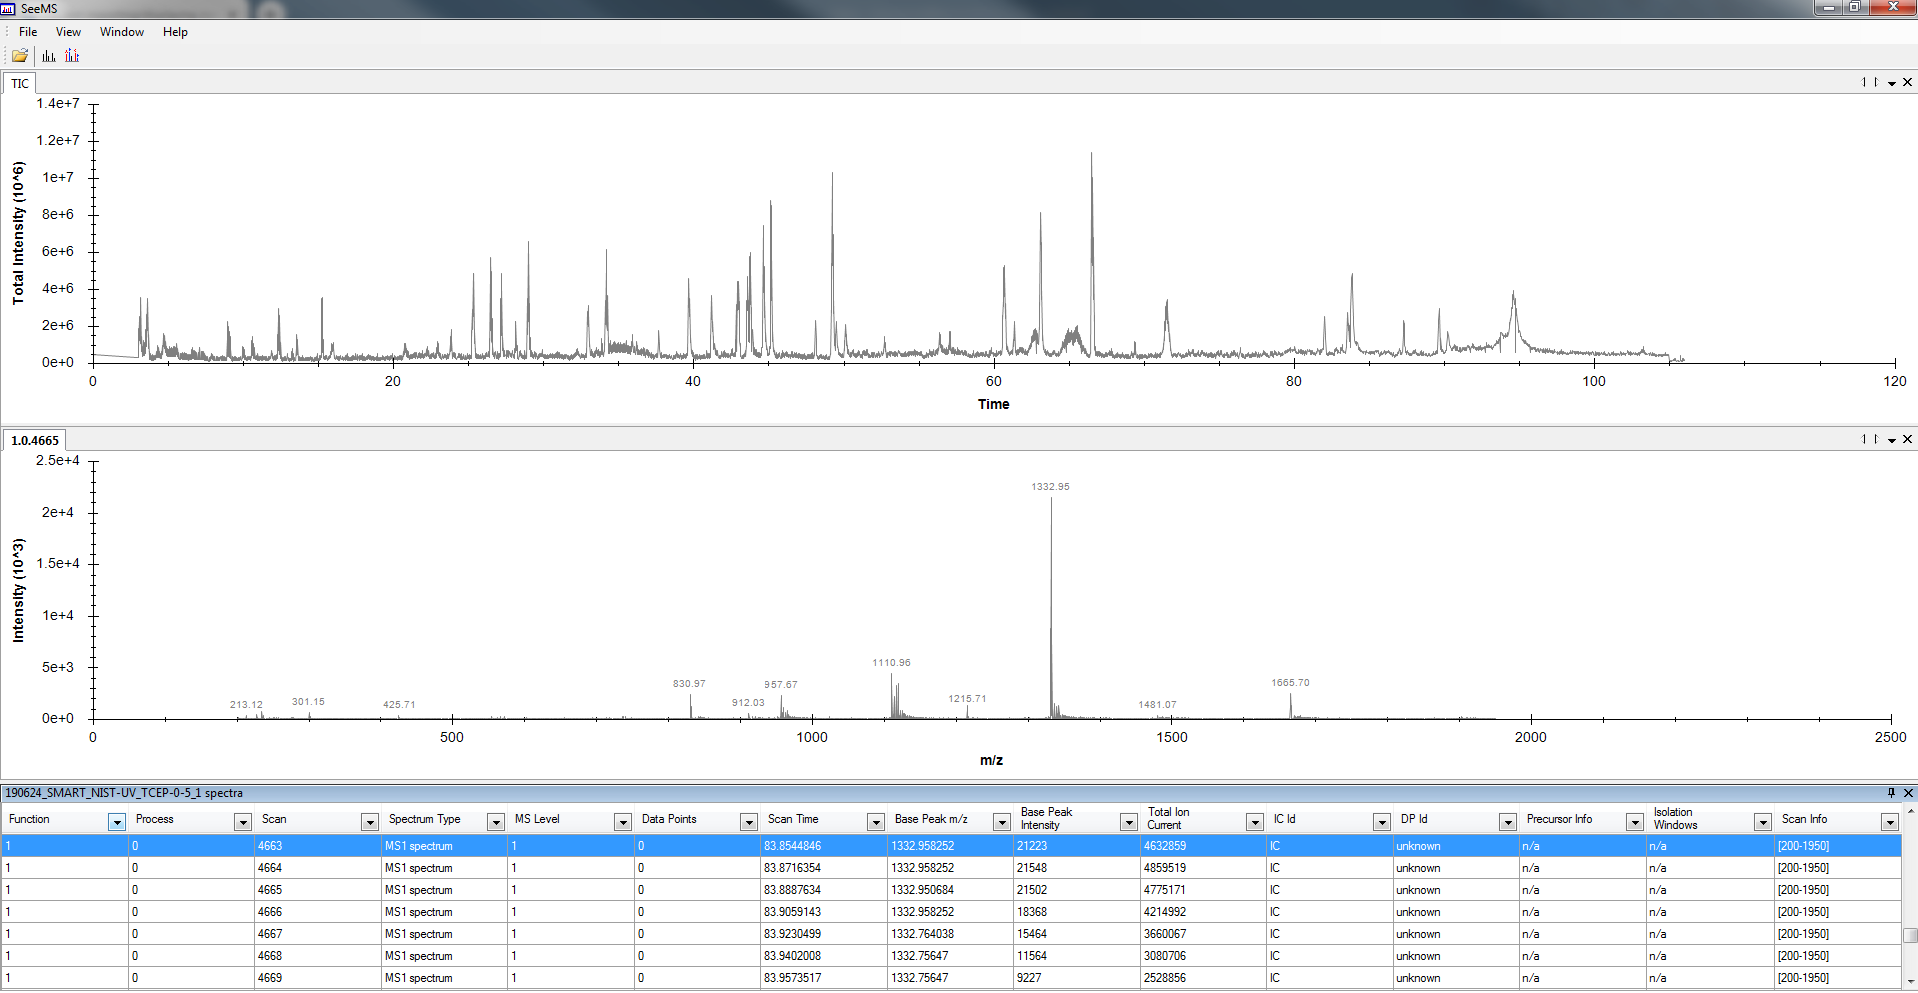Expand the MS Level column filter

(x=622, y=822)
